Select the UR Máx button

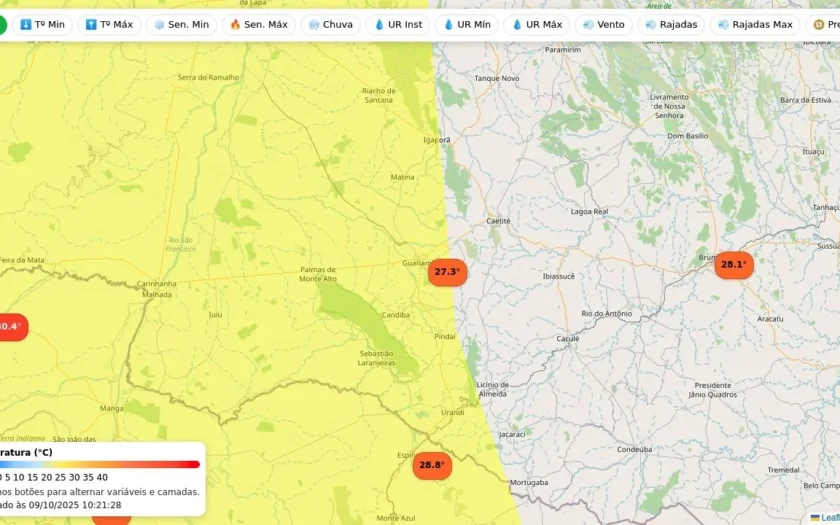537,25
